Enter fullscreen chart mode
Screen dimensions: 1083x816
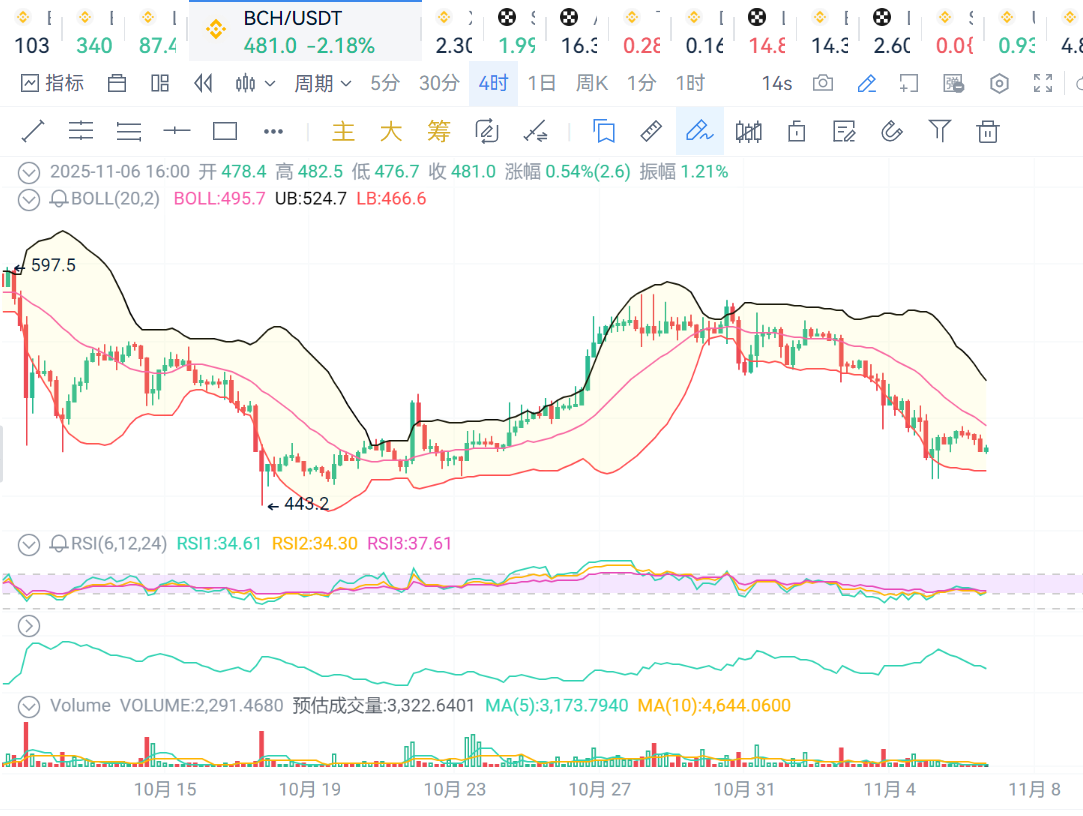(1043, 84)
